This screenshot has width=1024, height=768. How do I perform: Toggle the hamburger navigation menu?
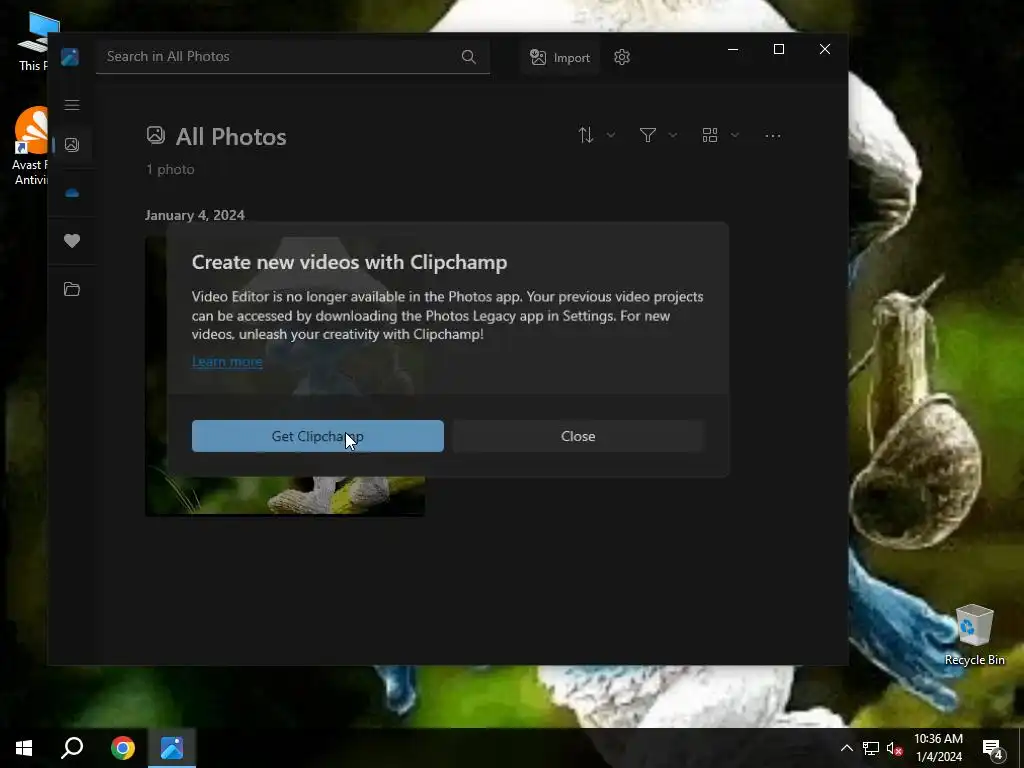[x=72, y=104]
